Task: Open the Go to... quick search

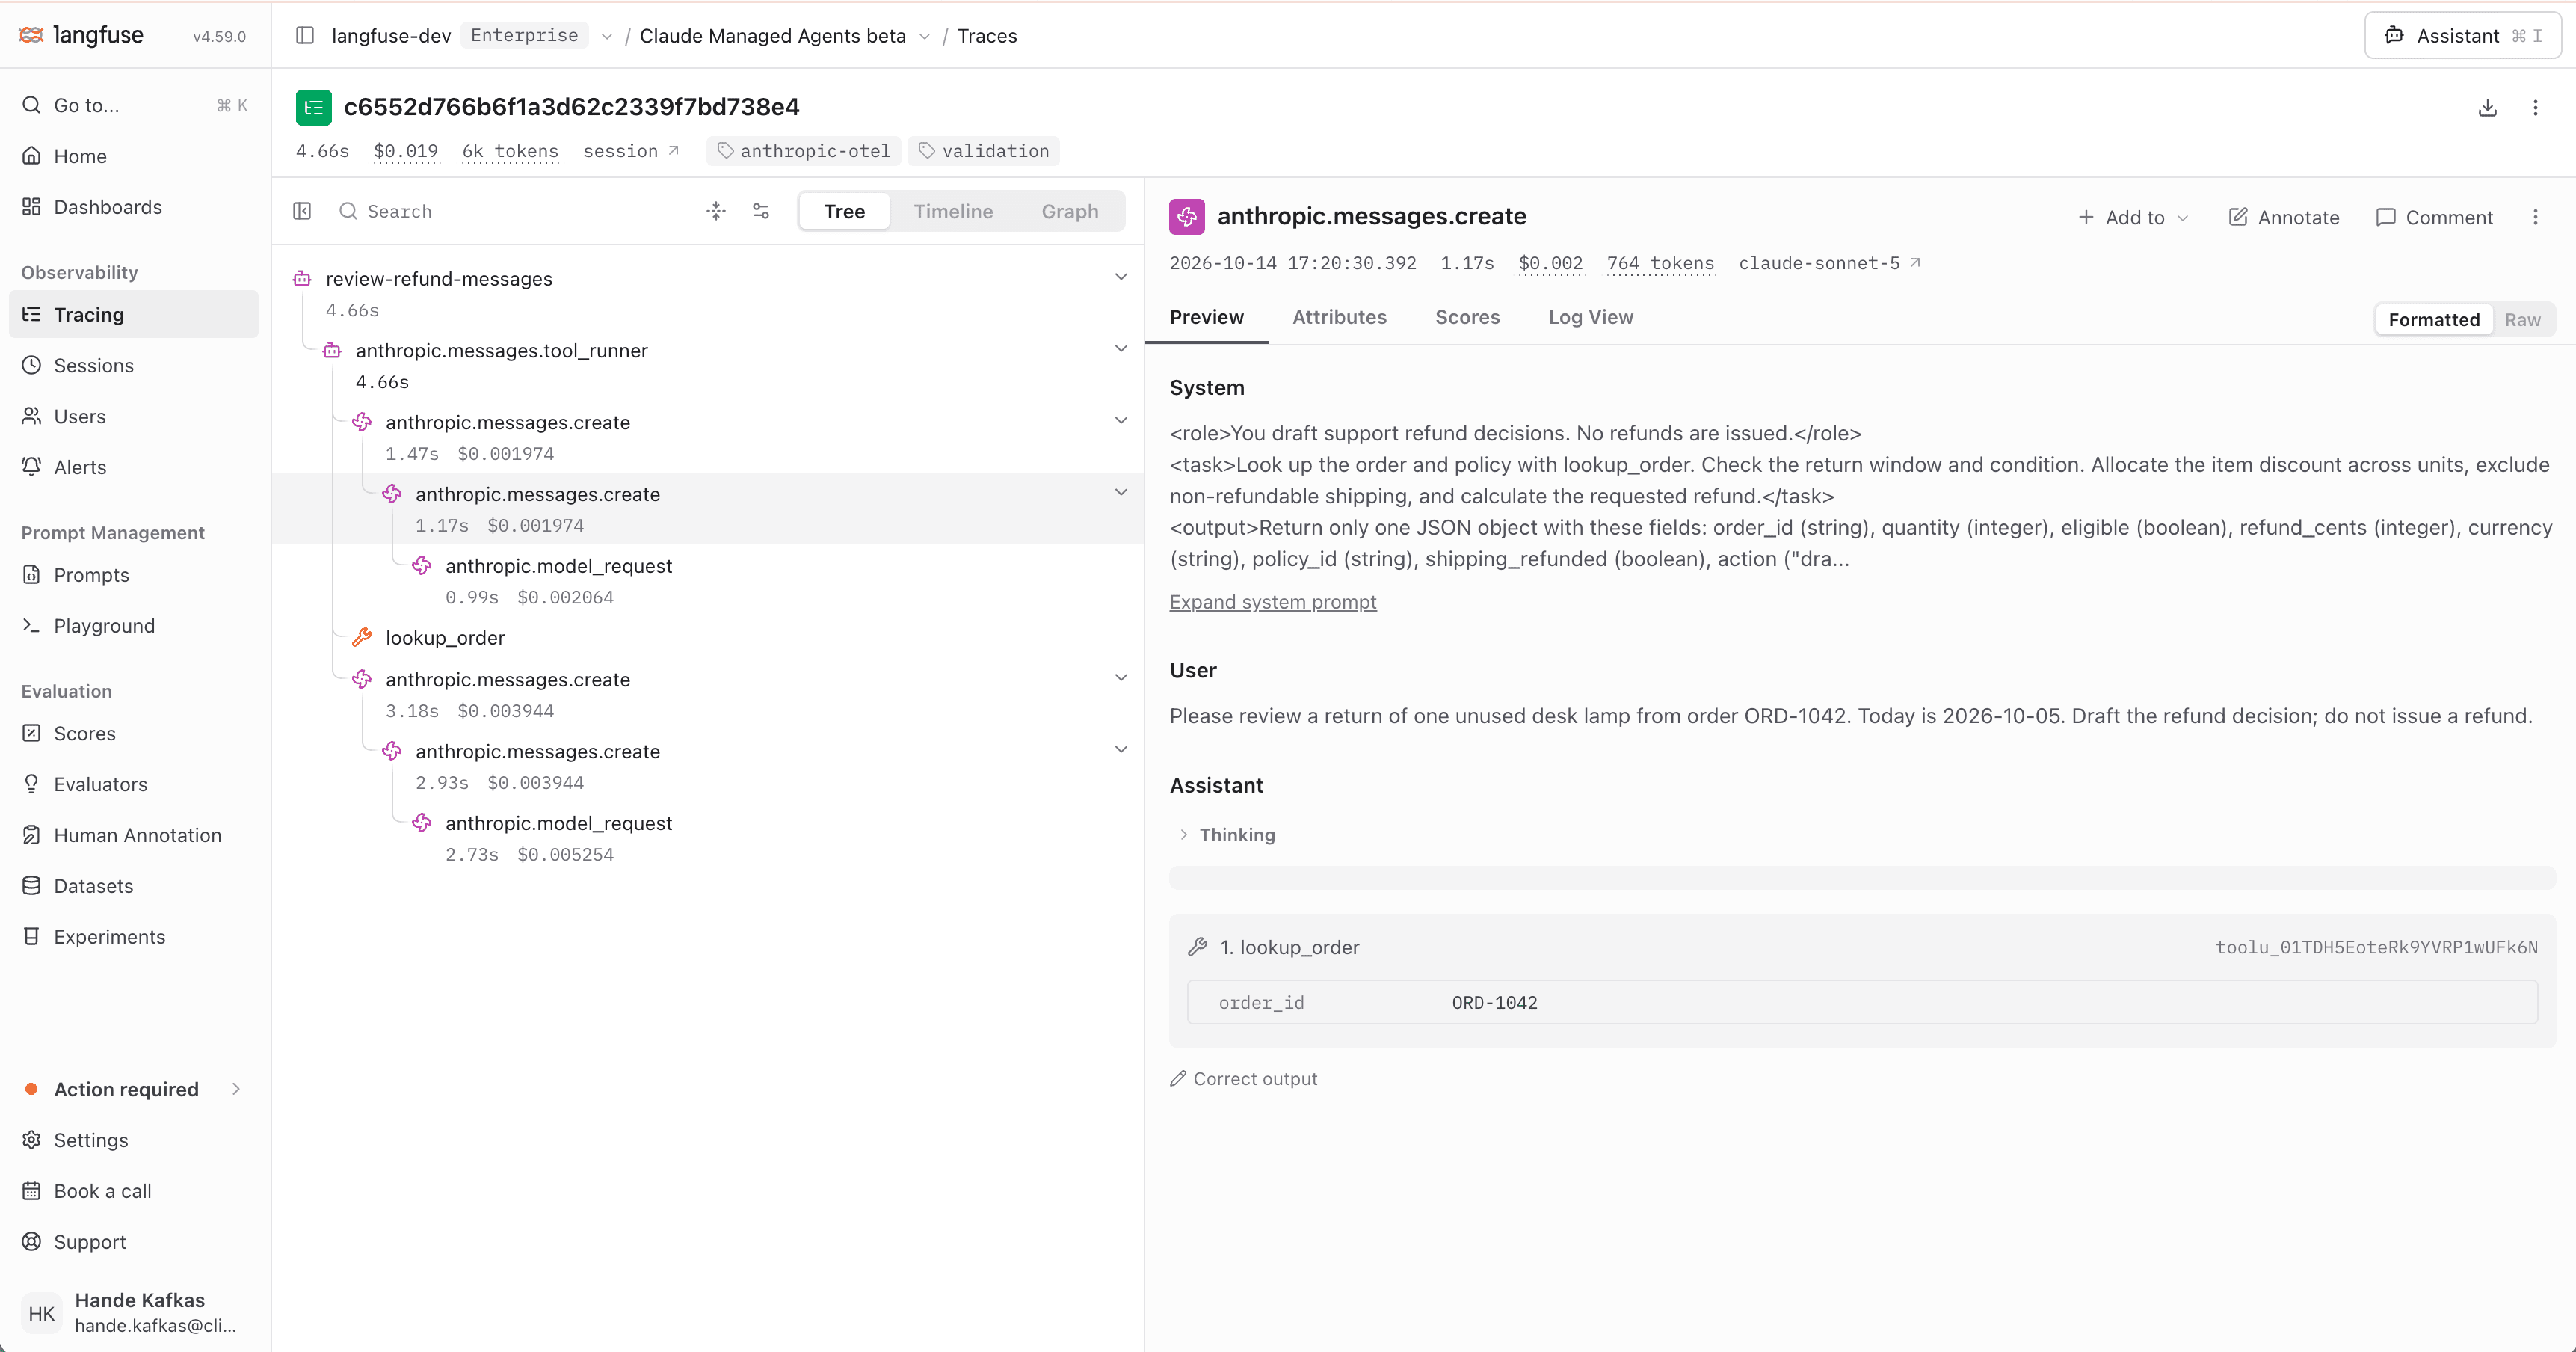Action: (134, 105)
